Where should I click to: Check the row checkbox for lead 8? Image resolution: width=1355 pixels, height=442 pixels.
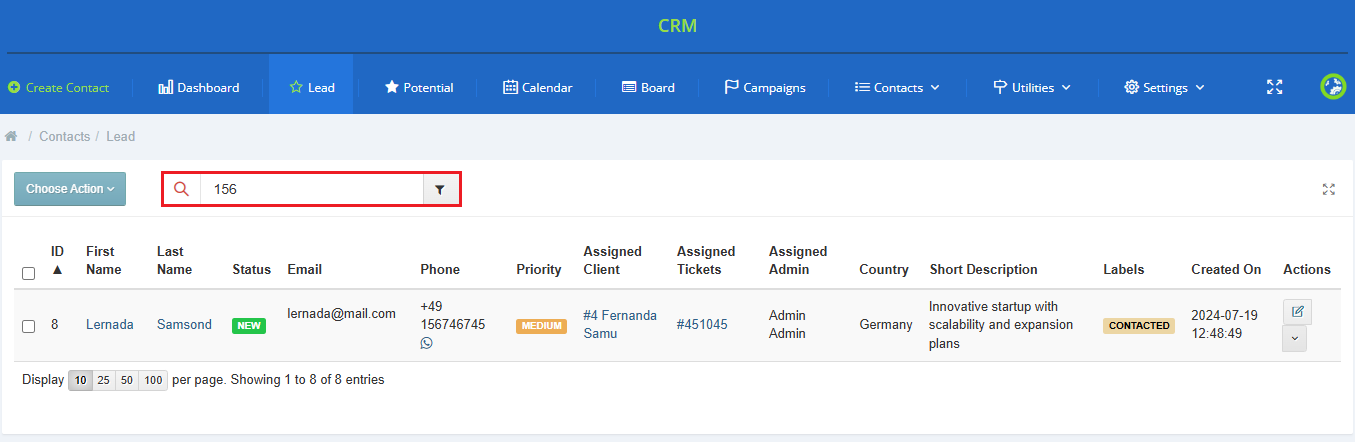(x=29, y=326)
